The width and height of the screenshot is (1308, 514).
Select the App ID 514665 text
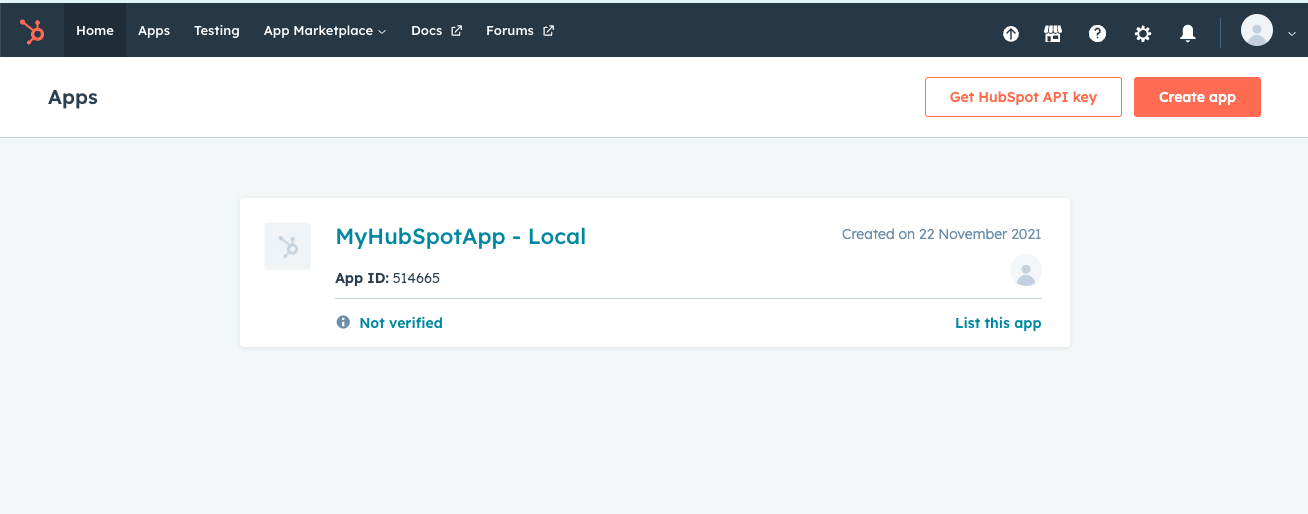388,278
